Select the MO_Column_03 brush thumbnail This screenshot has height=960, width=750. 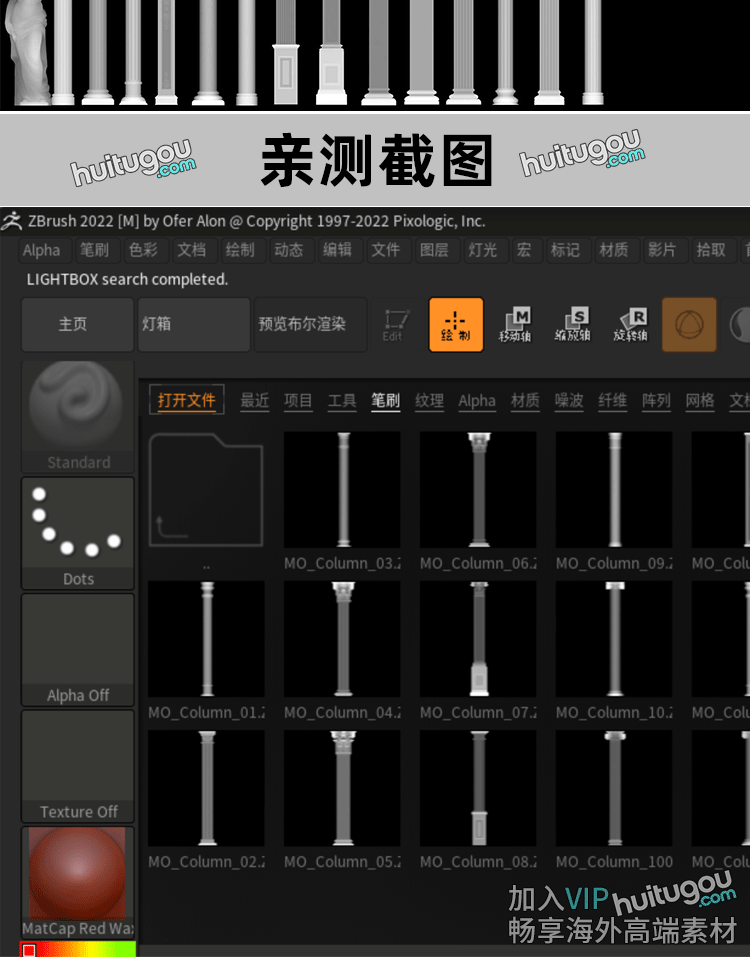tap(342, 490)
